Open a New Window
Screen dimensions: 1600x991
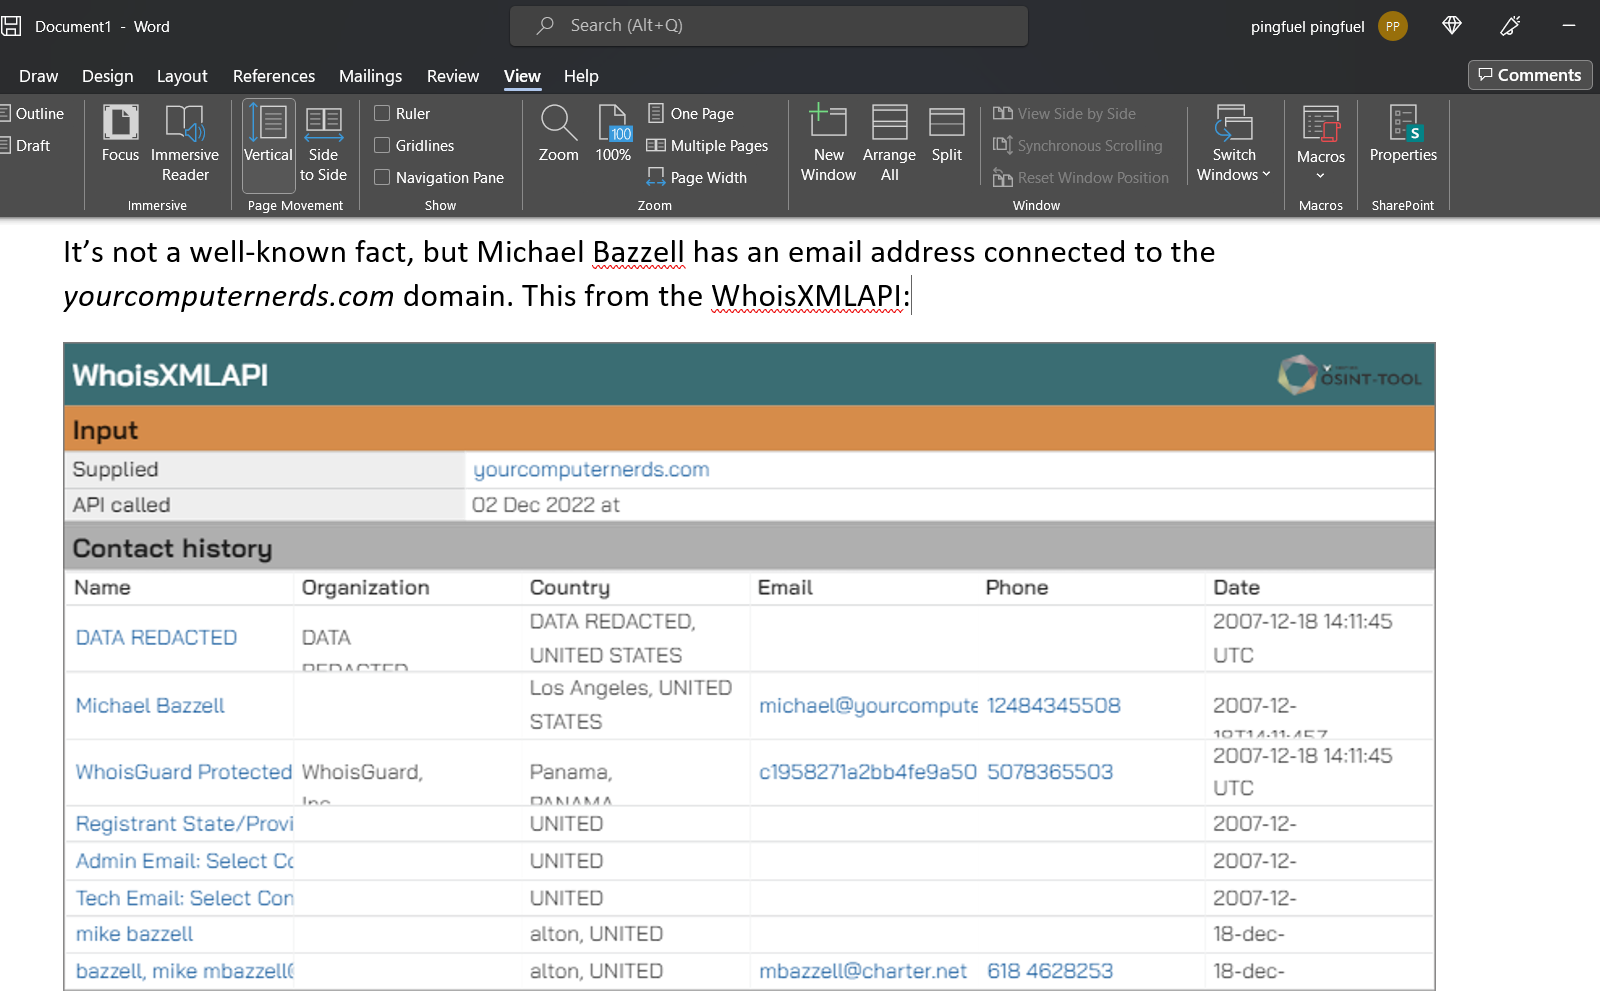tap(828, 144)
